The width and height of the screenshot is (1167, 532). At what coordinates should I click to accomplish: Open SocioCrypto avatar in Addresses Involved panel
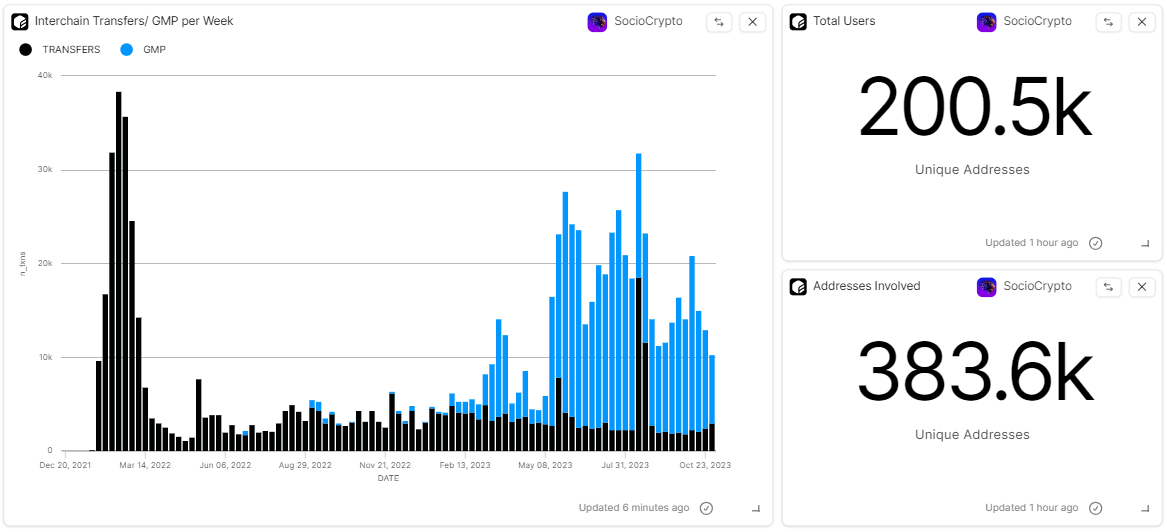click(986, 286)
